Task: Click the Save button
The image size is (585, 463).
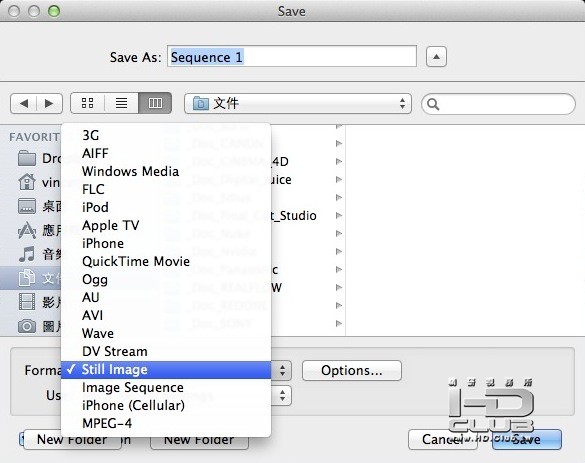Action: (526, 439)
